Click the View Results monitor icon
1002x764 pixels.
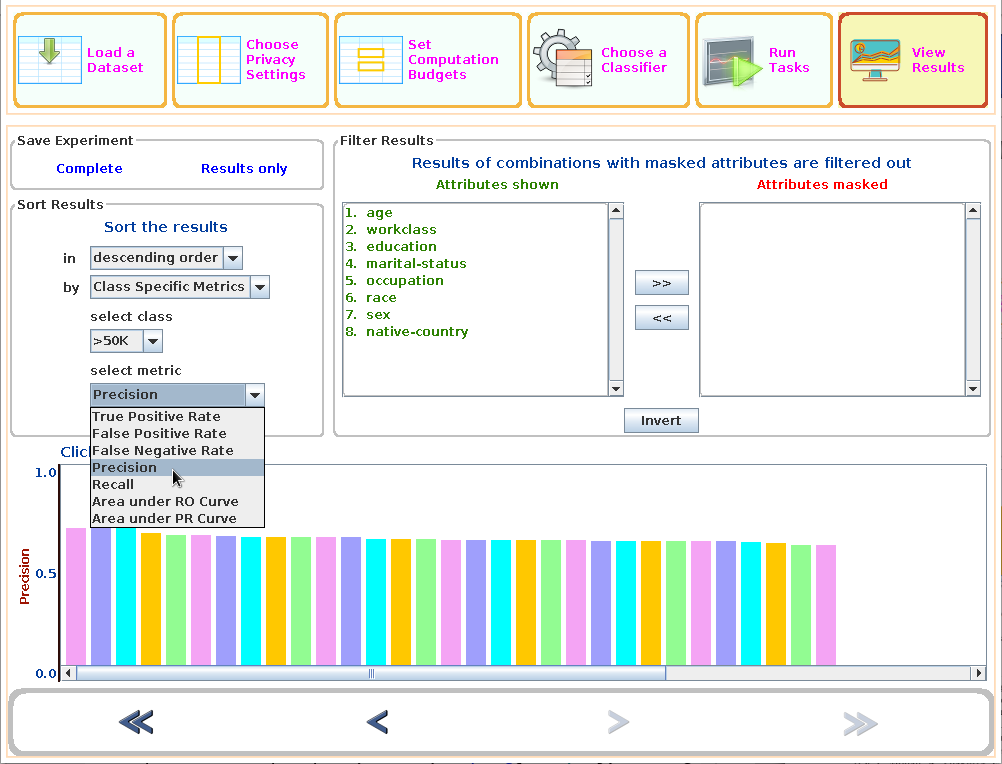coord(874,59)
